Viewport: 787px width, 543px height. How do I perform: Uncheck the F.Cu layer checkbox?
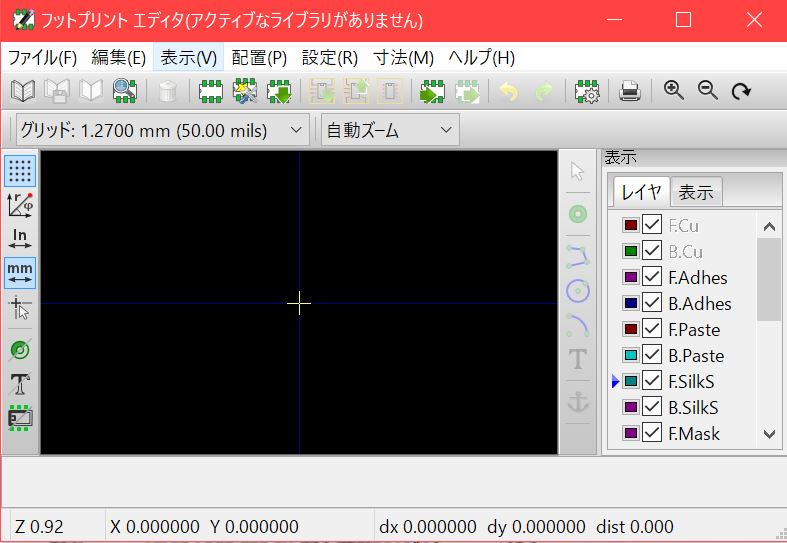[x=652, y=225]
